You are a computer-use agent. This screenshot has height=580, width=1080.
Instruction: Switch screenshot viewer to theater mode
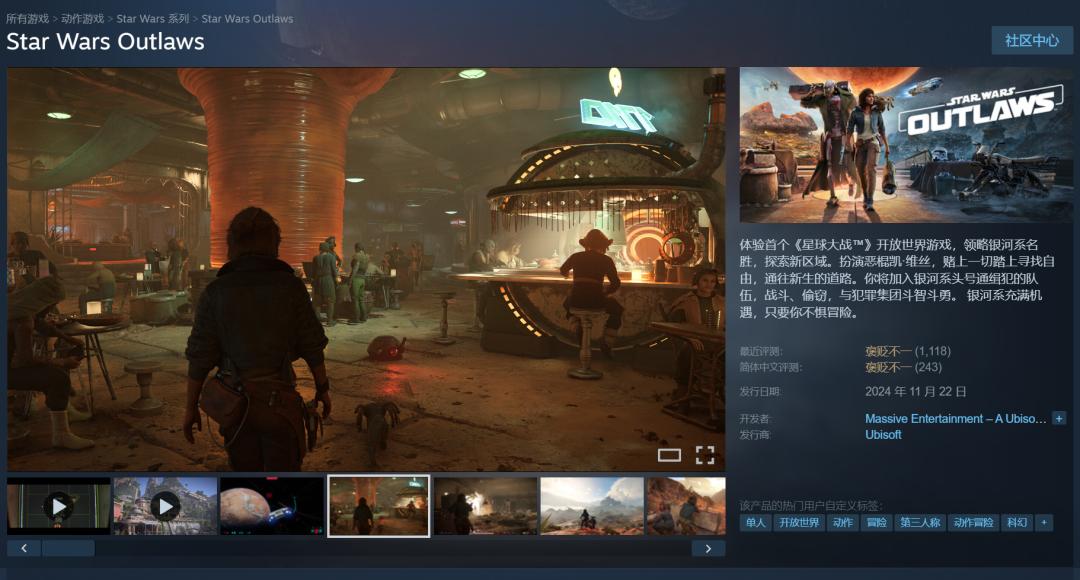coord(669,455)
